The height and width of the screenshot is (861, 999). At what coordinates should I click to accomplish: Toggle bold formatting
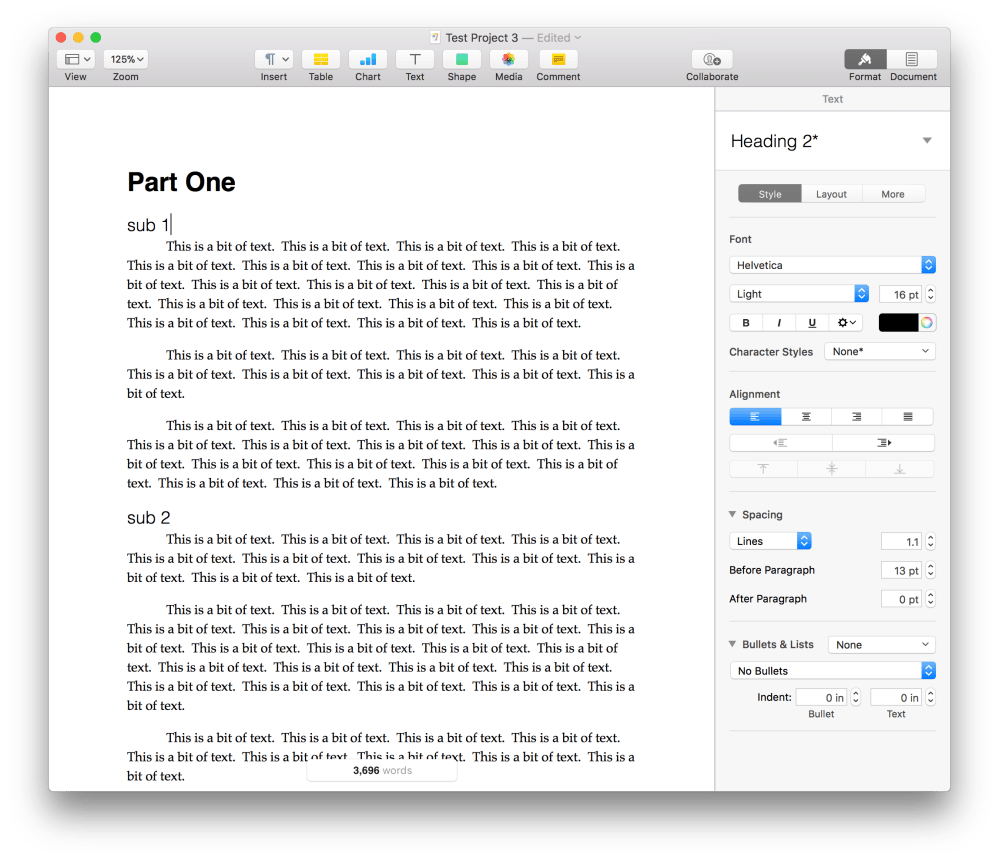[x=744, y=322]
